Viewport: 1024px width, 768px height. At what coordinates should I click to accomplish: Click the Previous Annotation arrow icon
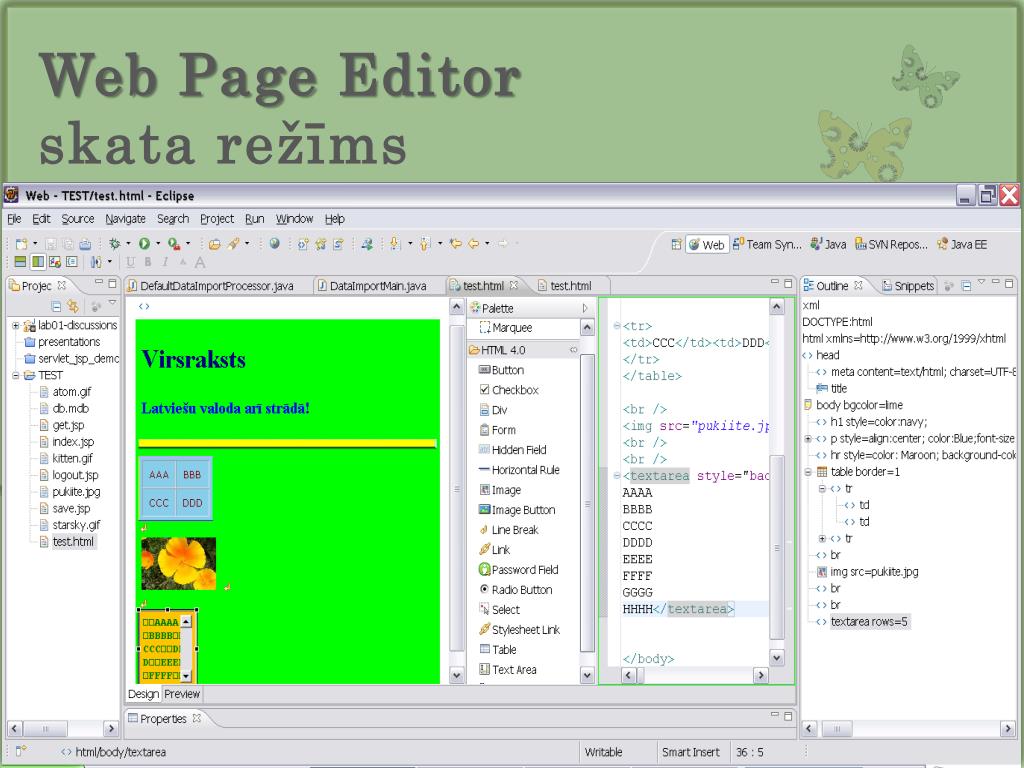click(x=425, y=244)
